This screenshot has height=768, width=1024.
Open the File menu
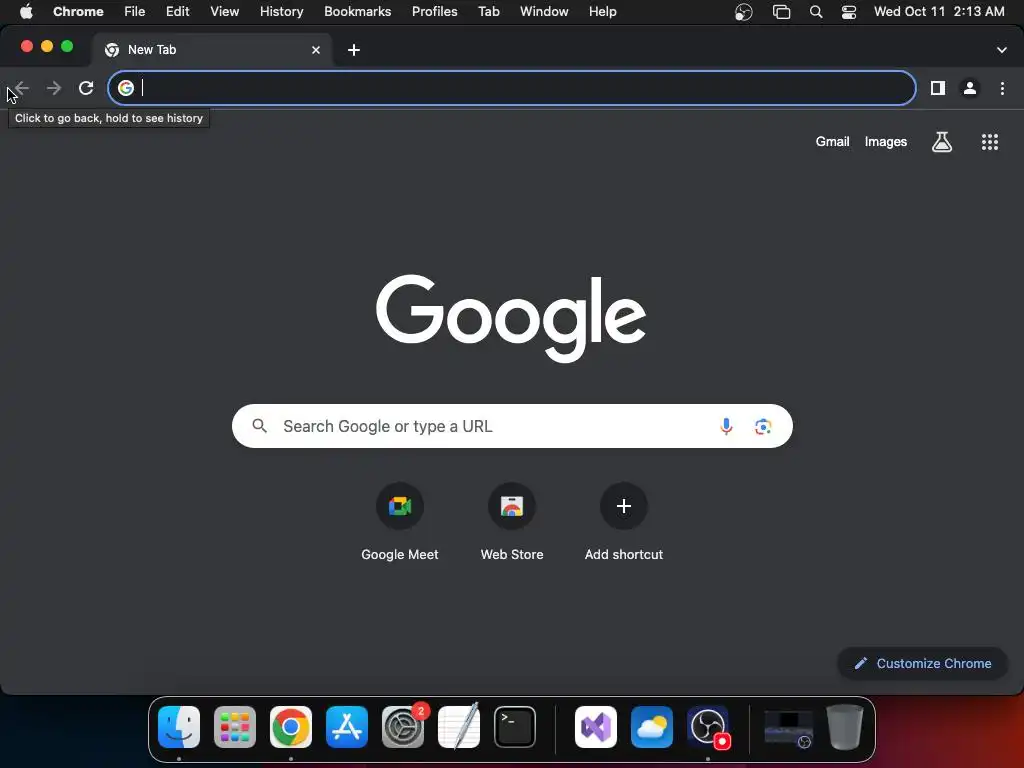pyautogui.click(x=135, y=11)
